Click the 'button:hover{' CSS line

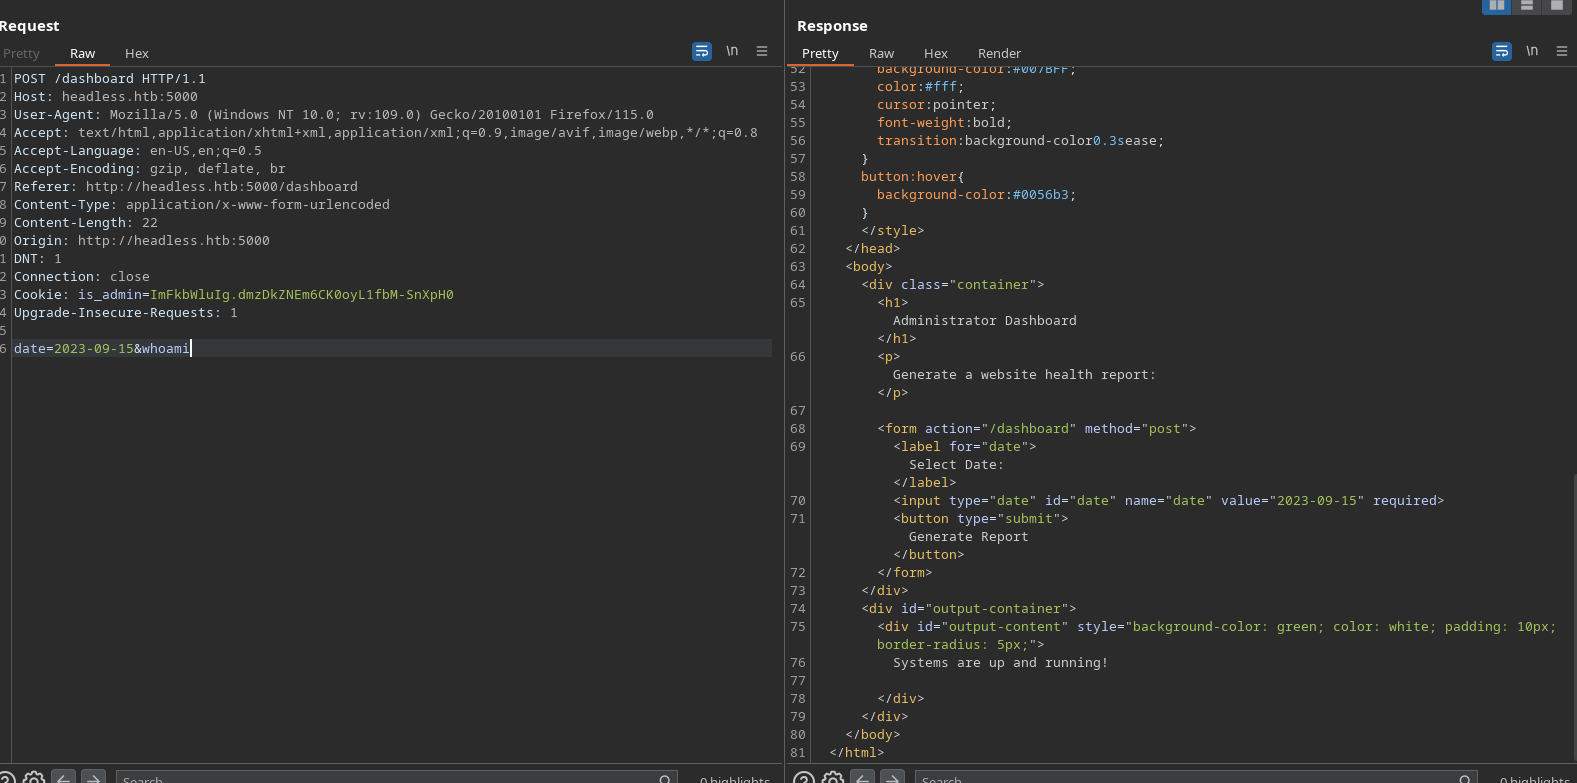pyautogui.click(x=913, y=177)
